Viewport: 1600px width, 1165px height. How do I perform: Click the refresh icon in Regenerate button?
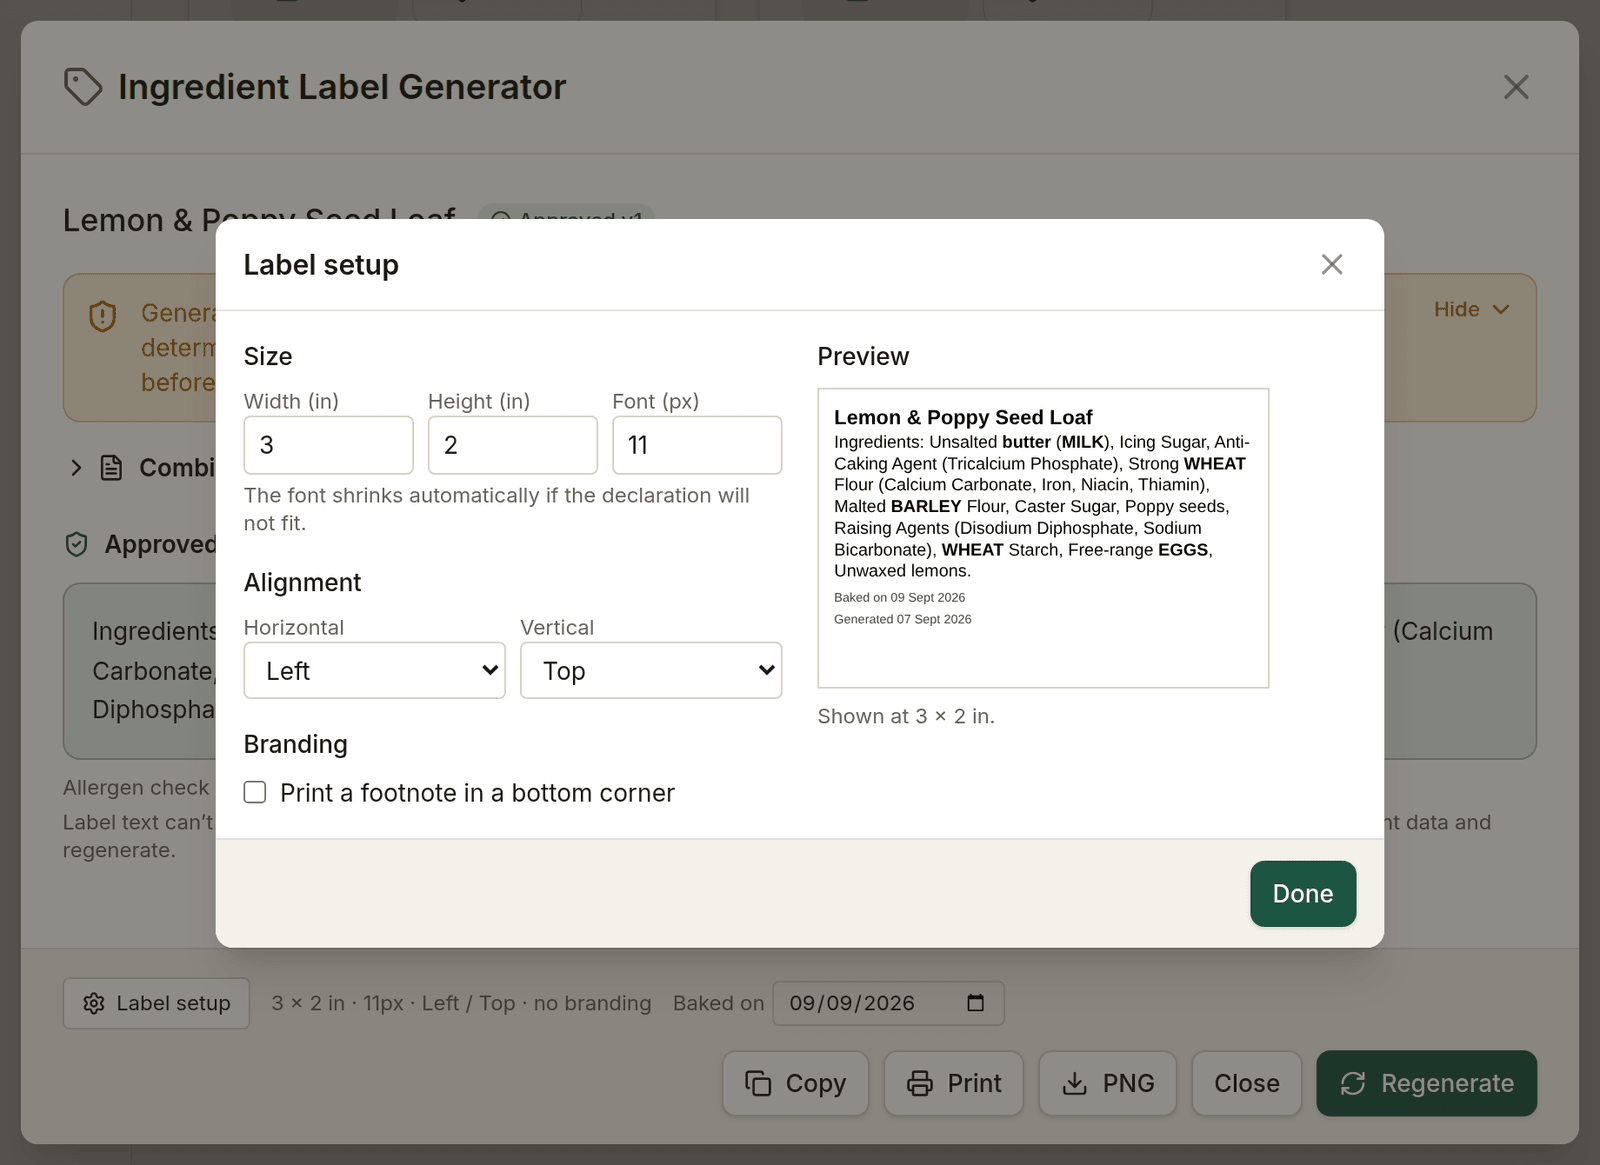tap(1353, 1083)
